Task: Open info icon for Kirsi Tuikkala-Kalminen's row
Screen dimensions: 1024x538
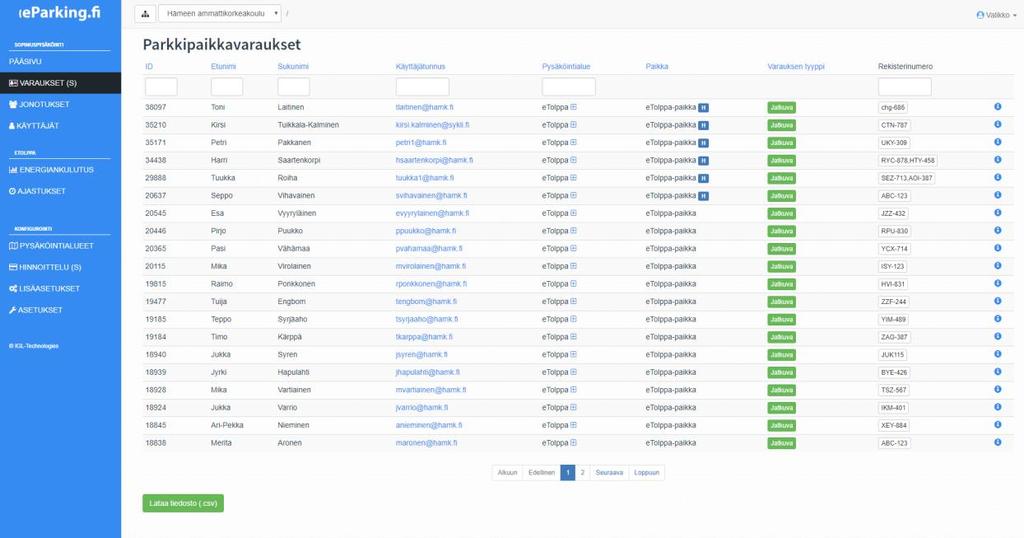Action: pos(998,124)
